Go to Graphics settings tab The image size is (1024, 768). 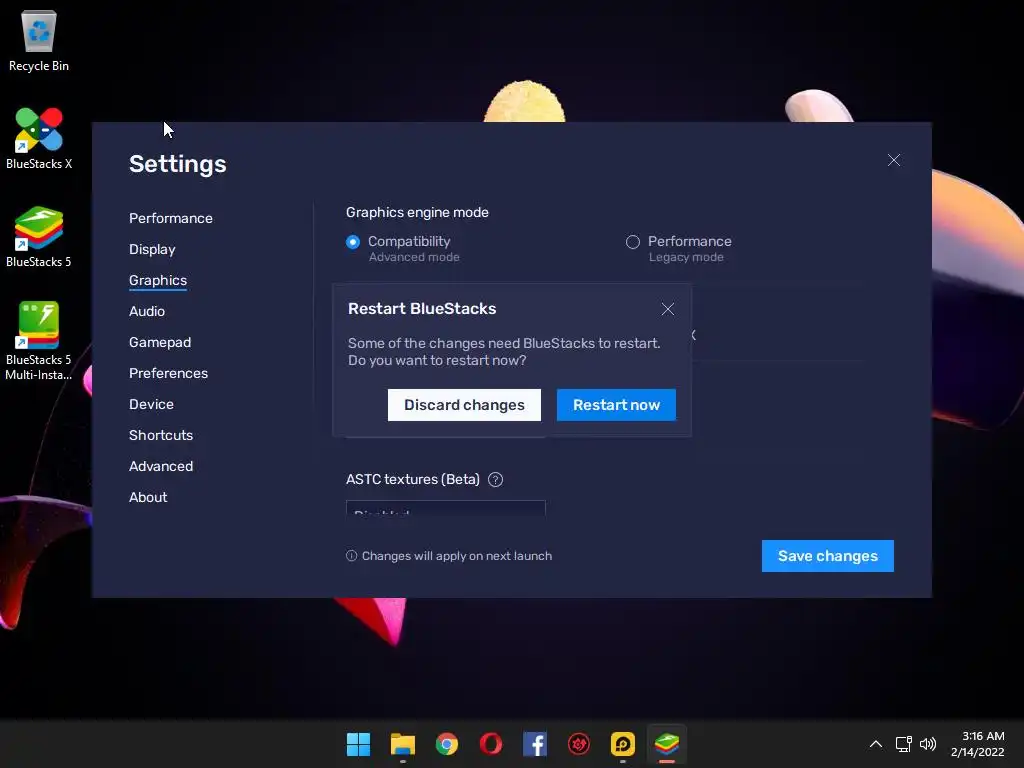(157, 280)
